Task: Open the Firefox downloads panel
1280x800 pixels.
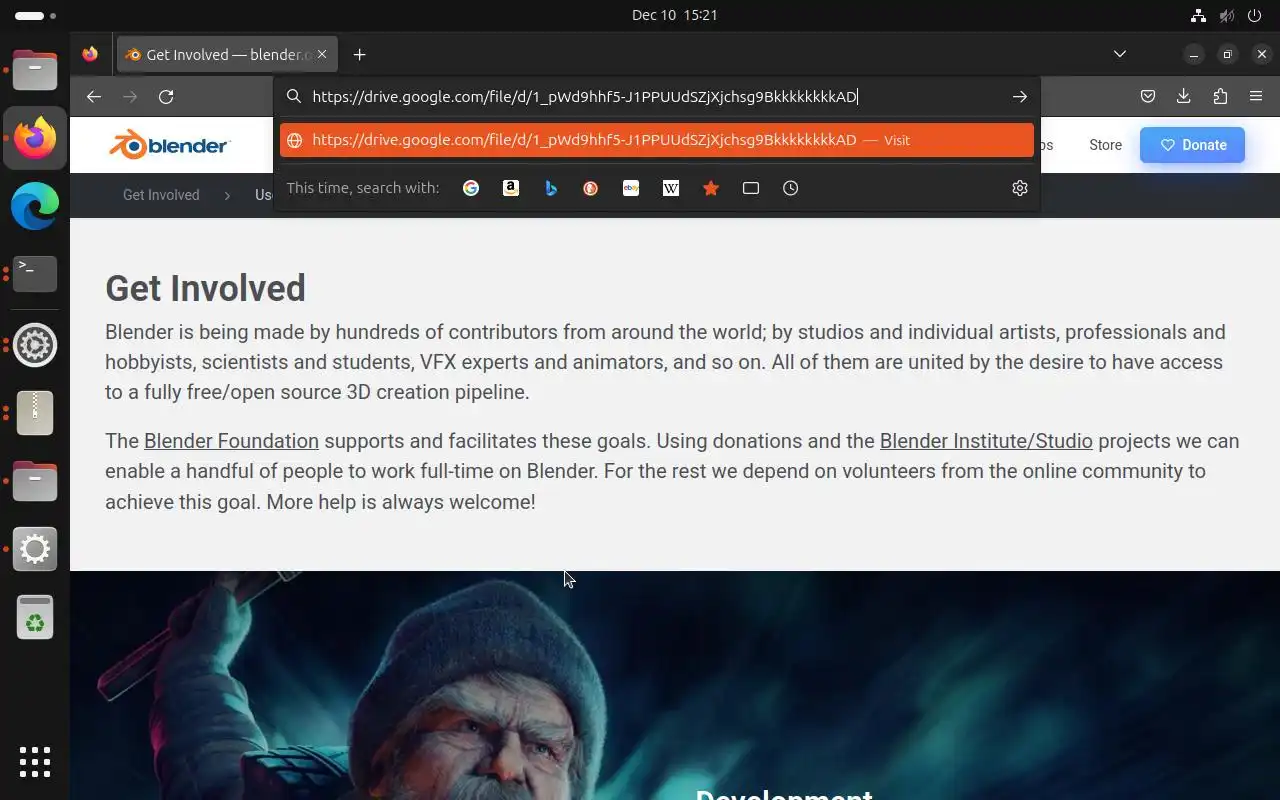Action: 1184,97
